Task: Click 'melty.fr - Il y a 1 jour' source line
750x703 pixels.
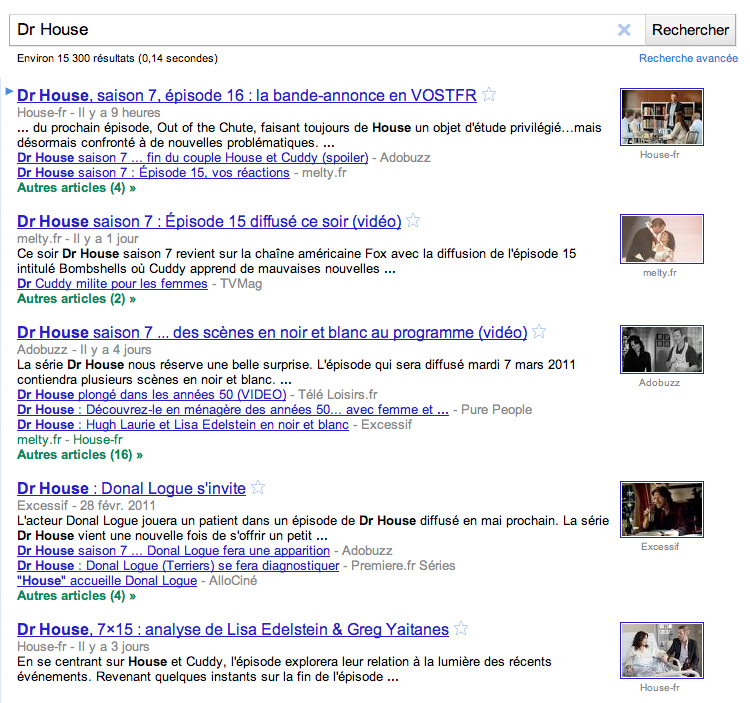Action: pyautogui.click(x=77, y=239)
